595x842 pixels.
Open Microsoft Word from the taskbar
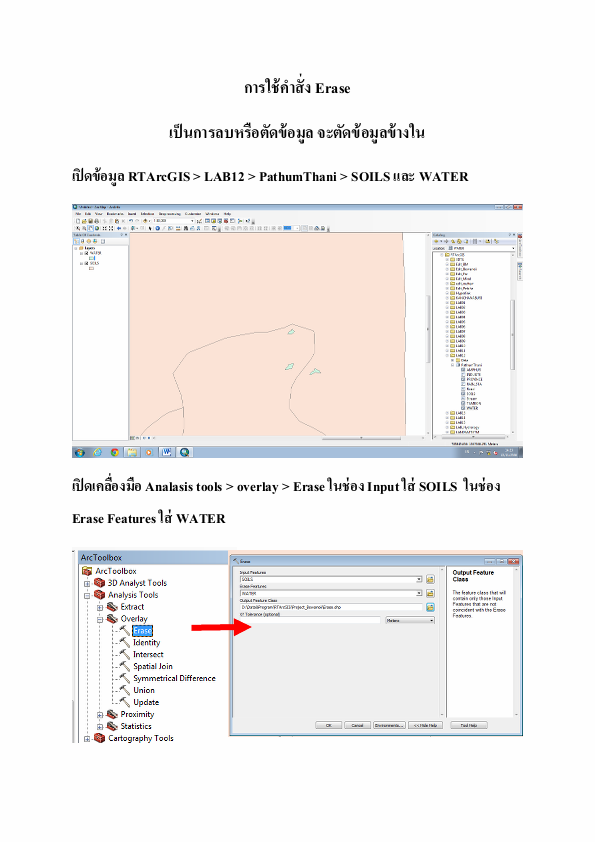[166, 452]
